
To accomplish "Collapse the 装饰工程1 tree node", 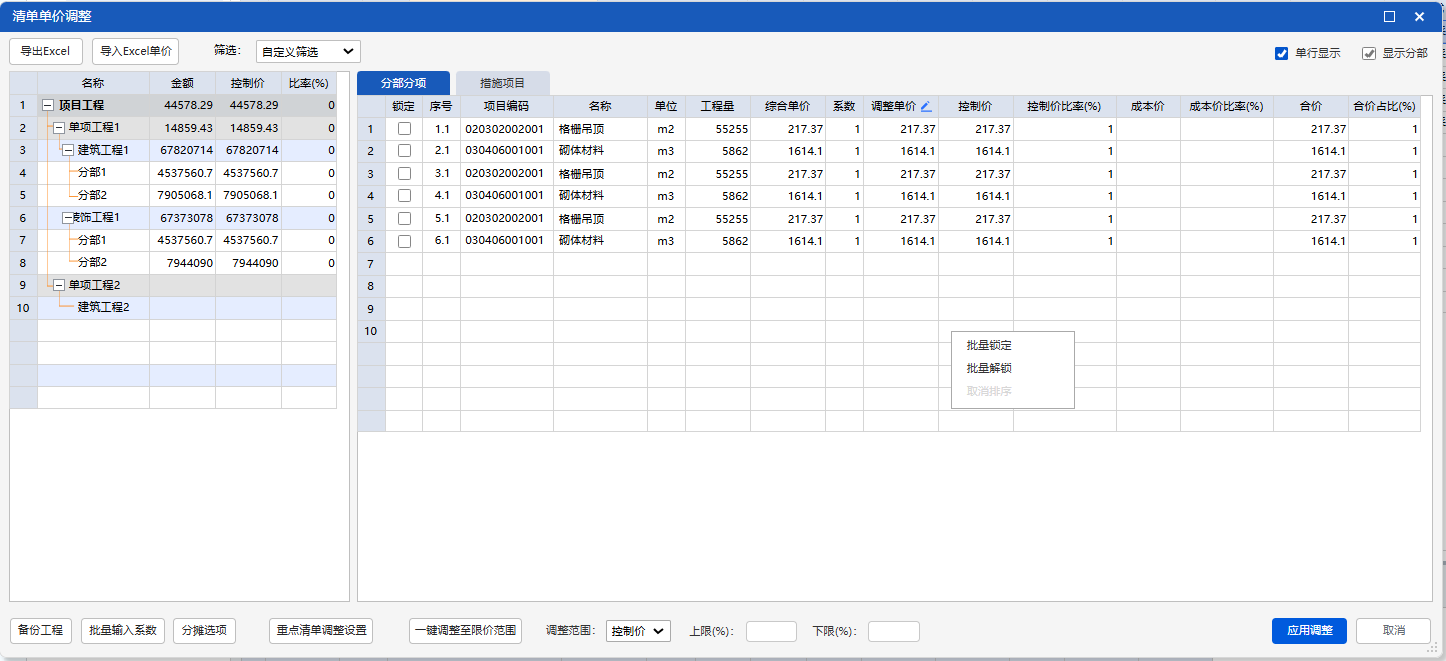I will [x=68, y=217].
